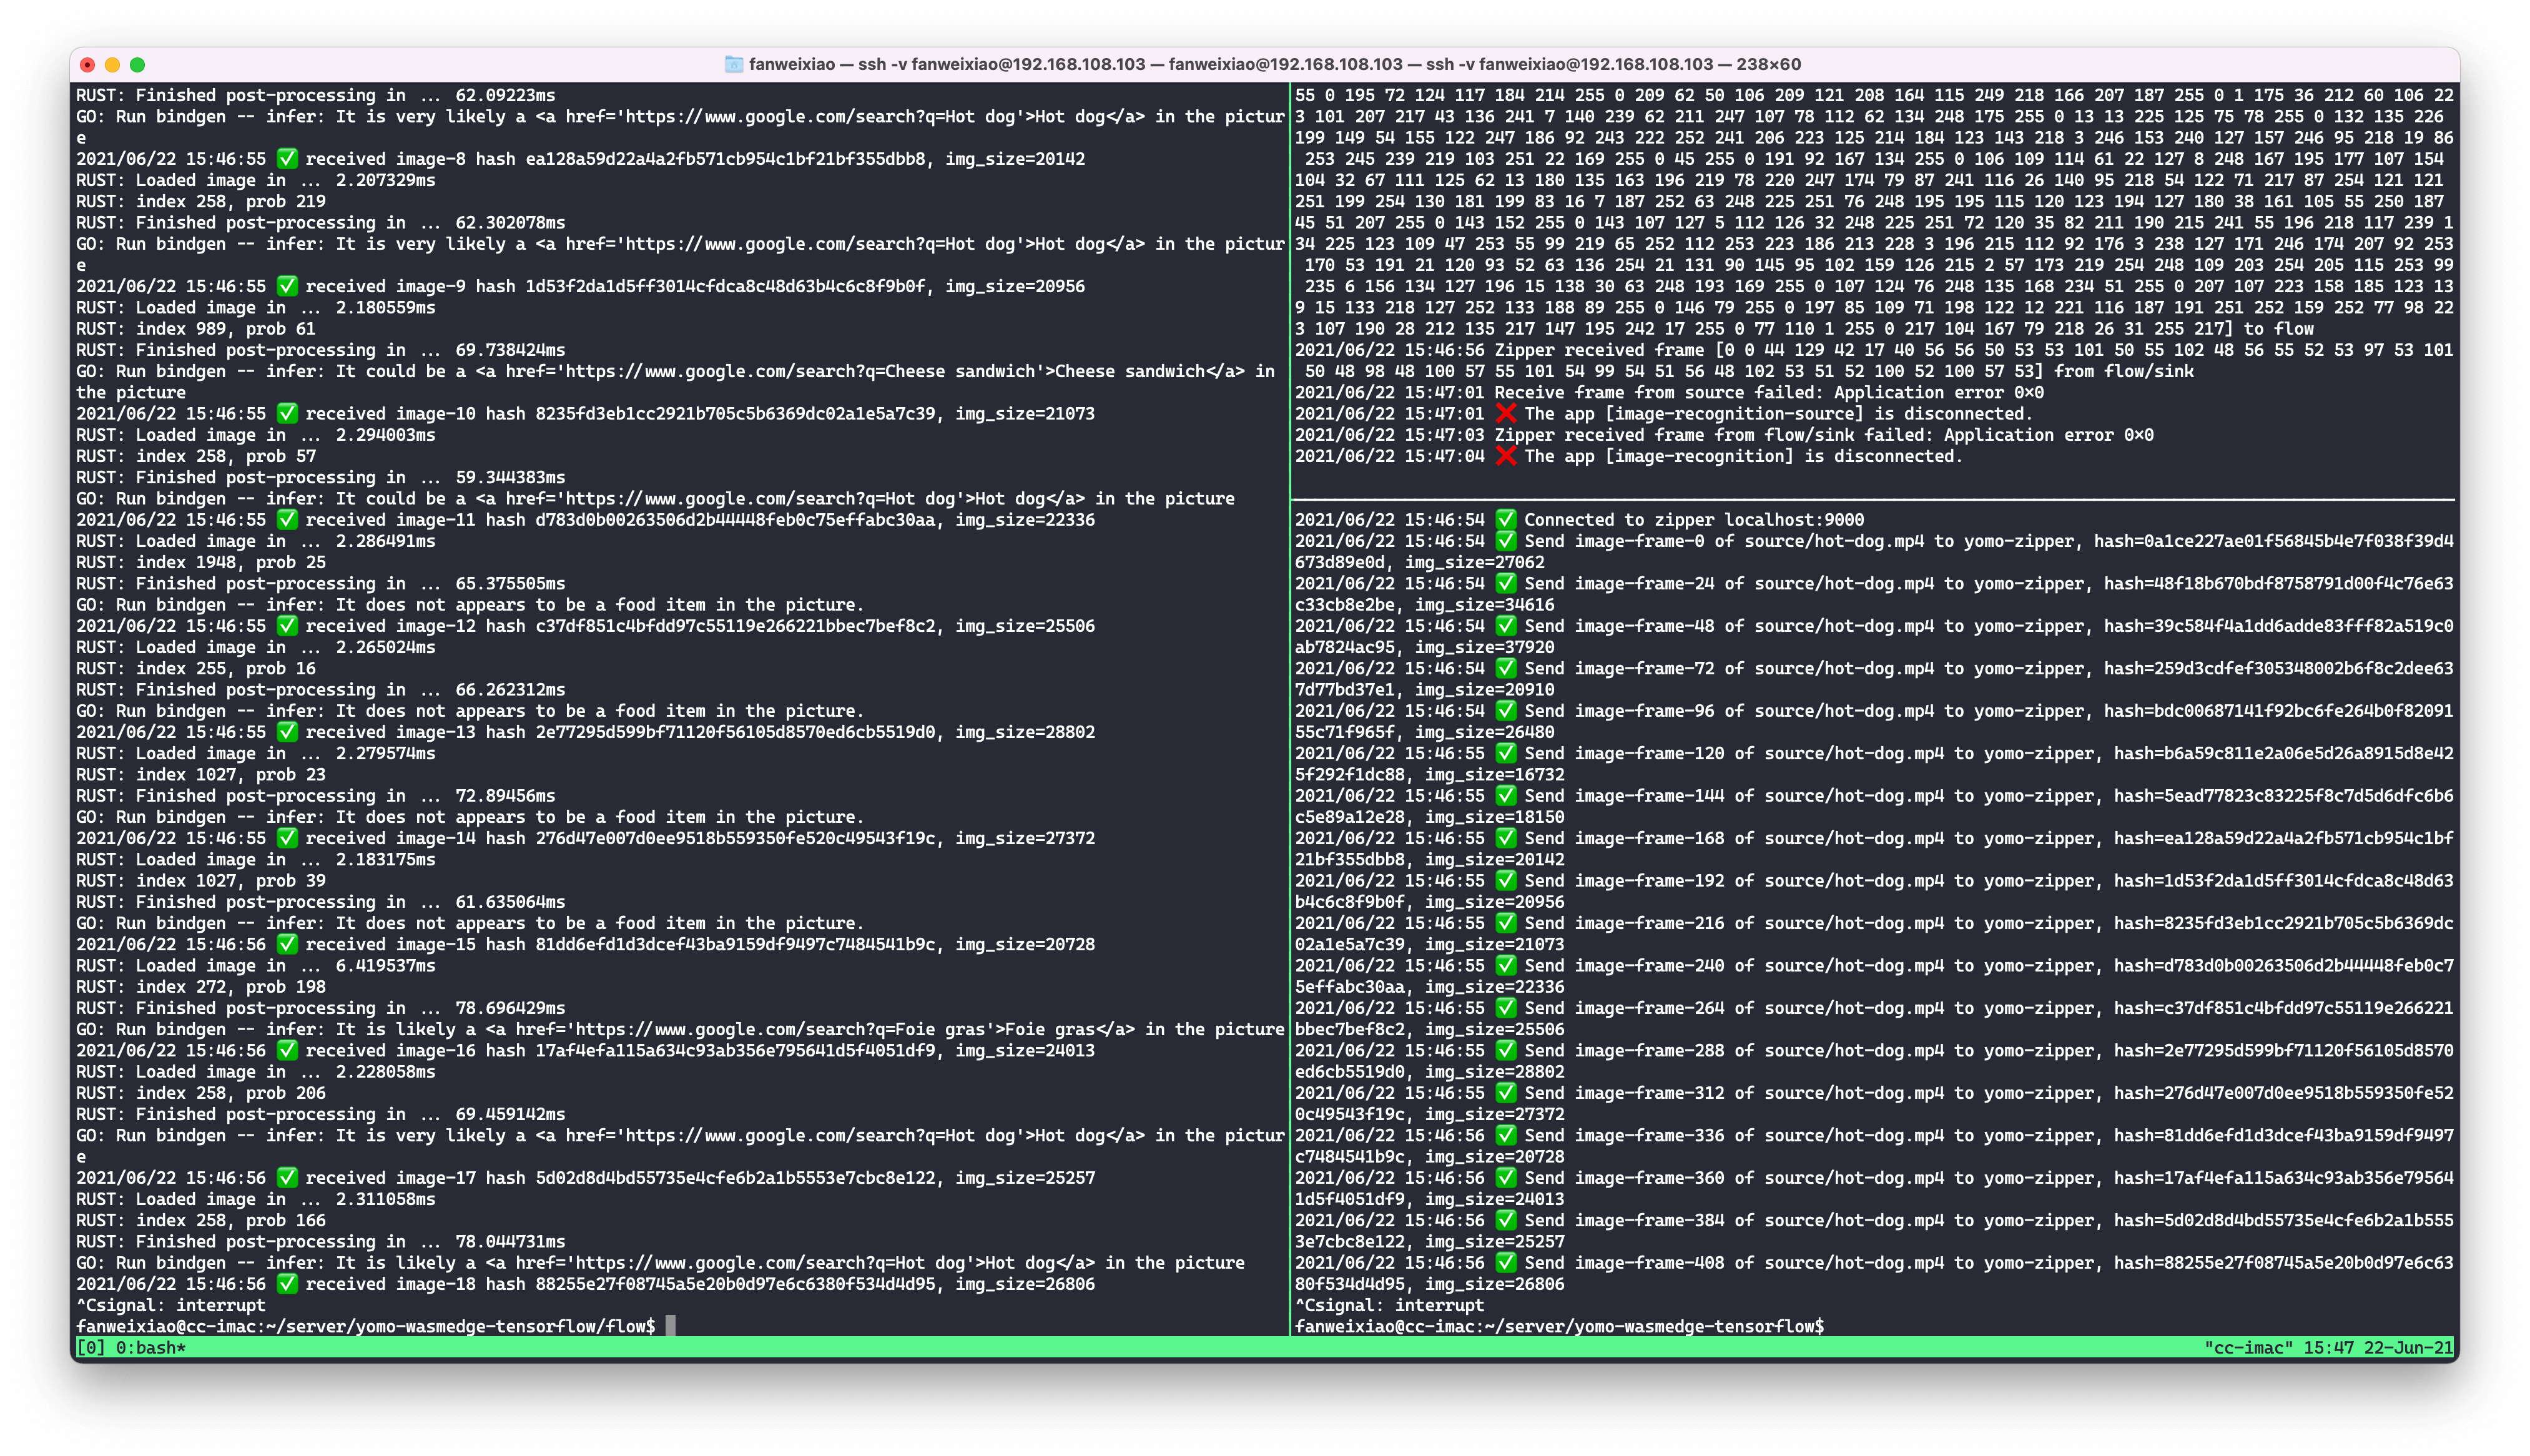Click the green checkmark beside received image-18
2530x1456 pixels.
click(287, 1283)
